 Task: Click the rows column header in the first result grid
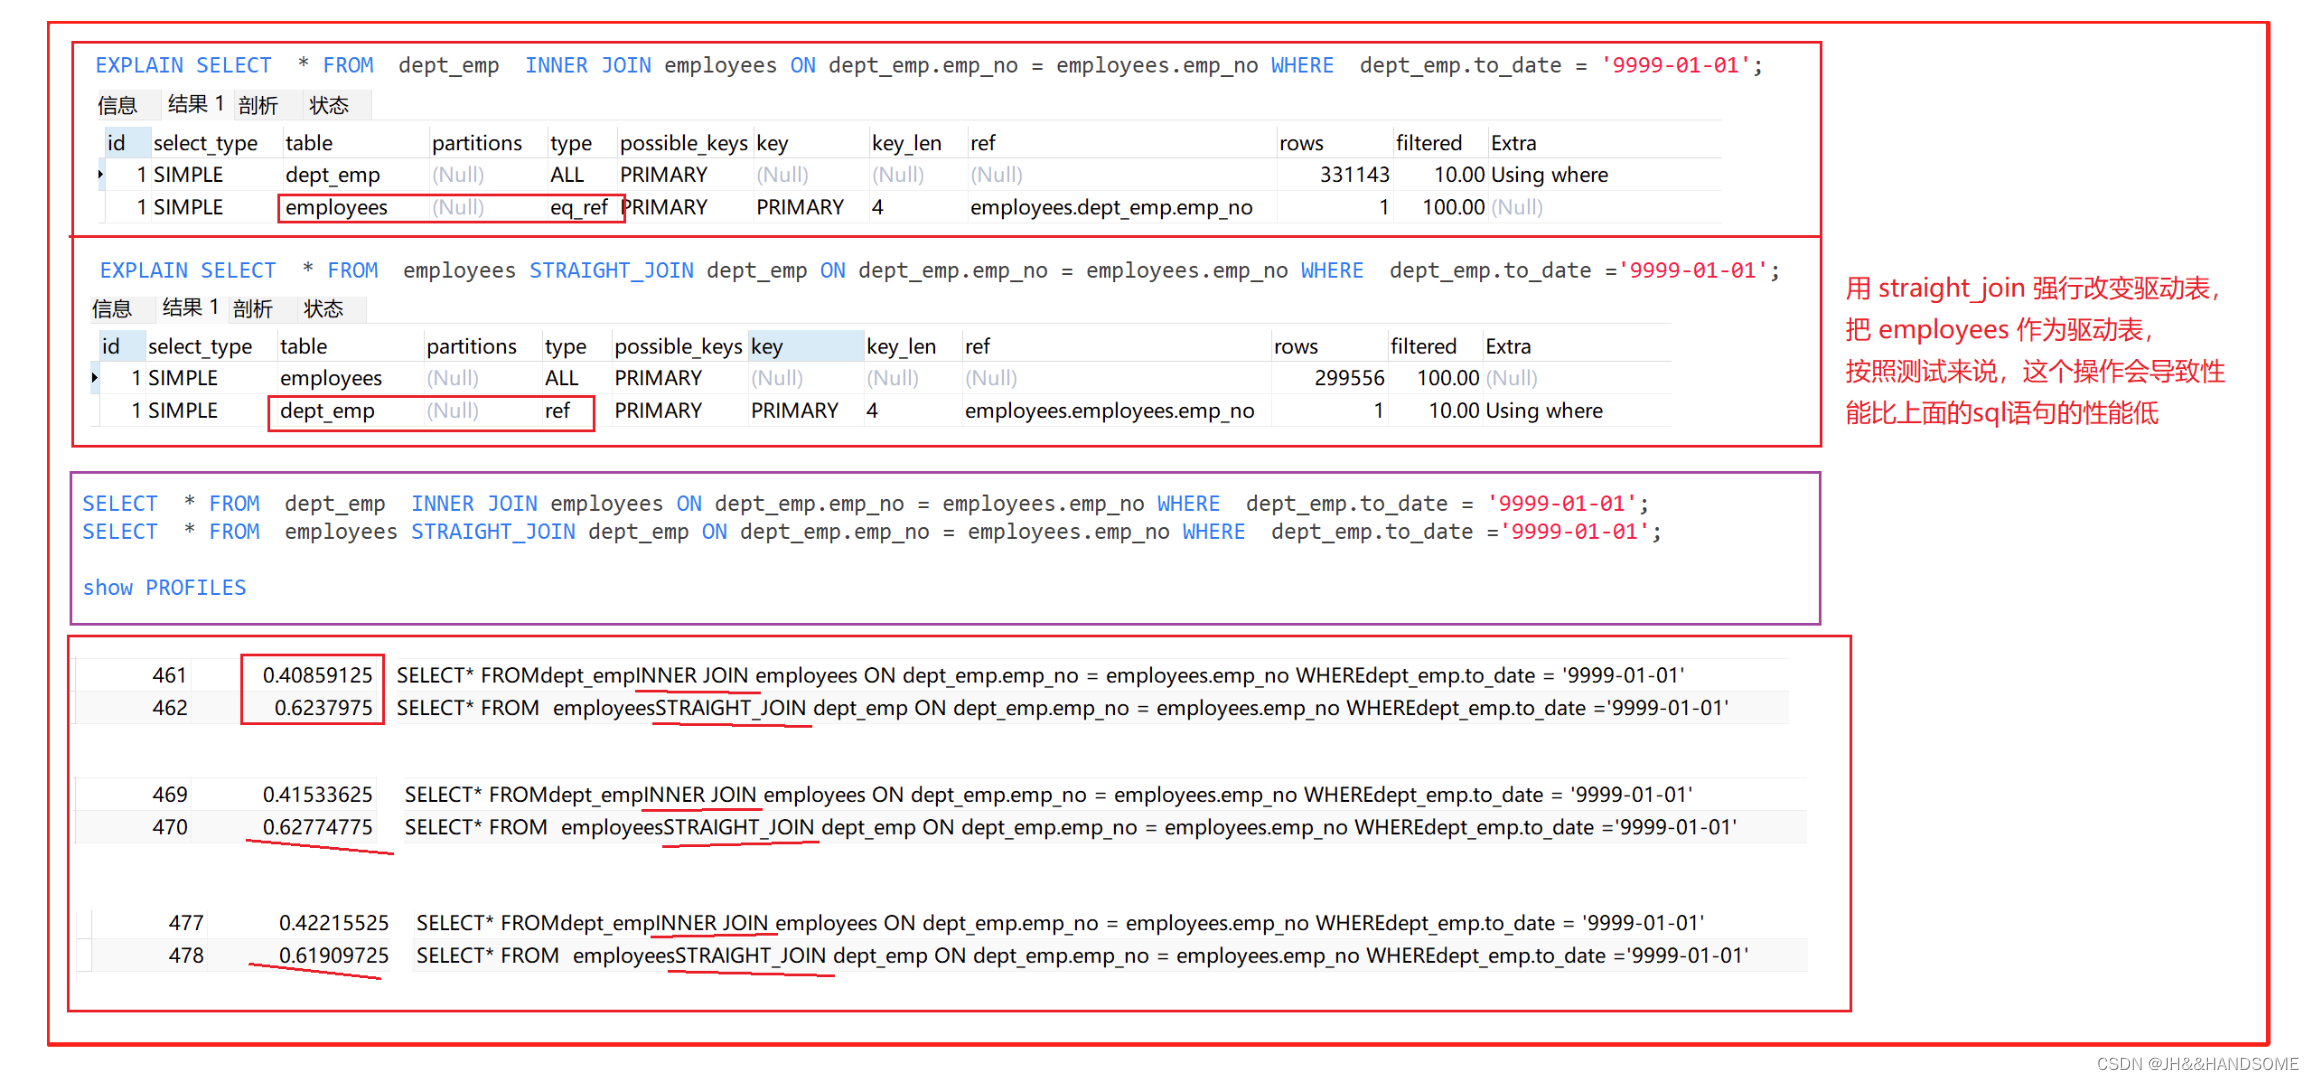coord(1301,143)
